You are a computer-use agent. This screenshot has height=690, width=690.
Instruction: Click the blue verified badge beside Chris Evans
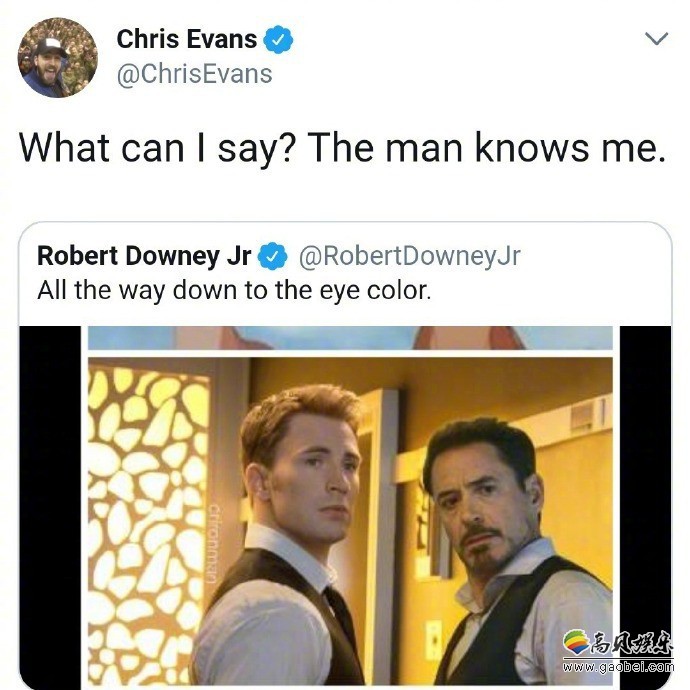[278, 40]
